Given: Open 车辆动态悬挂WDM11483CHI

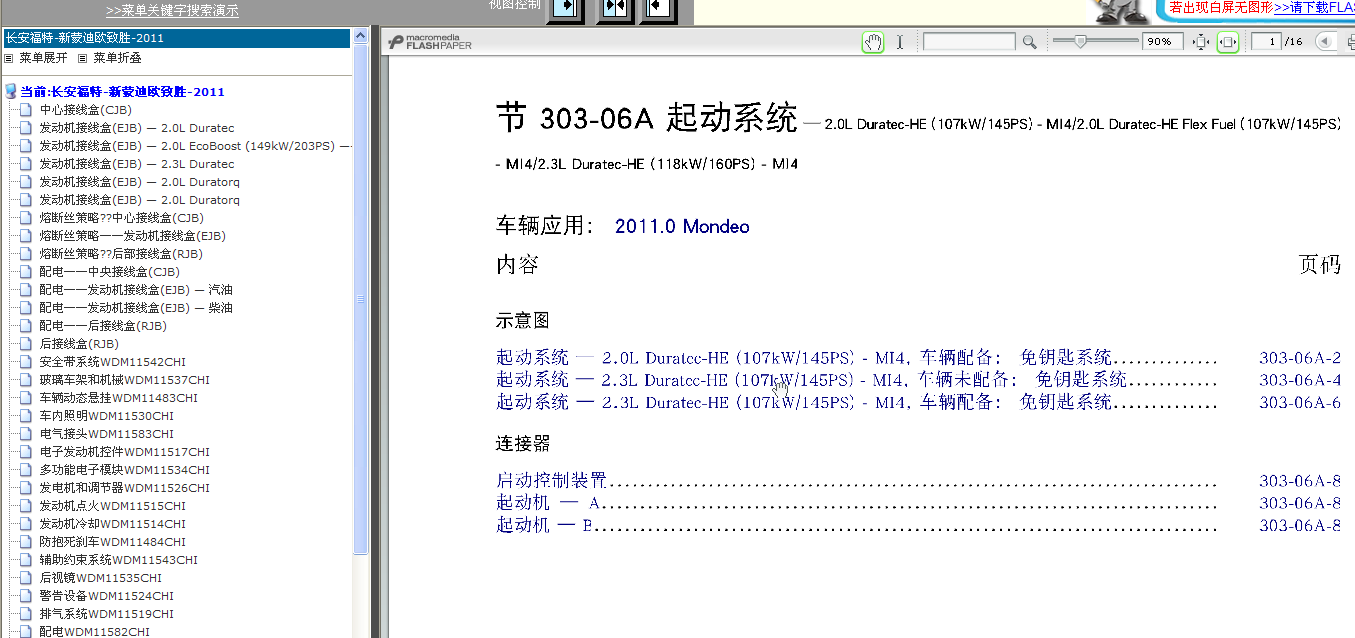Looking at the screenshot, I should 118,398.
